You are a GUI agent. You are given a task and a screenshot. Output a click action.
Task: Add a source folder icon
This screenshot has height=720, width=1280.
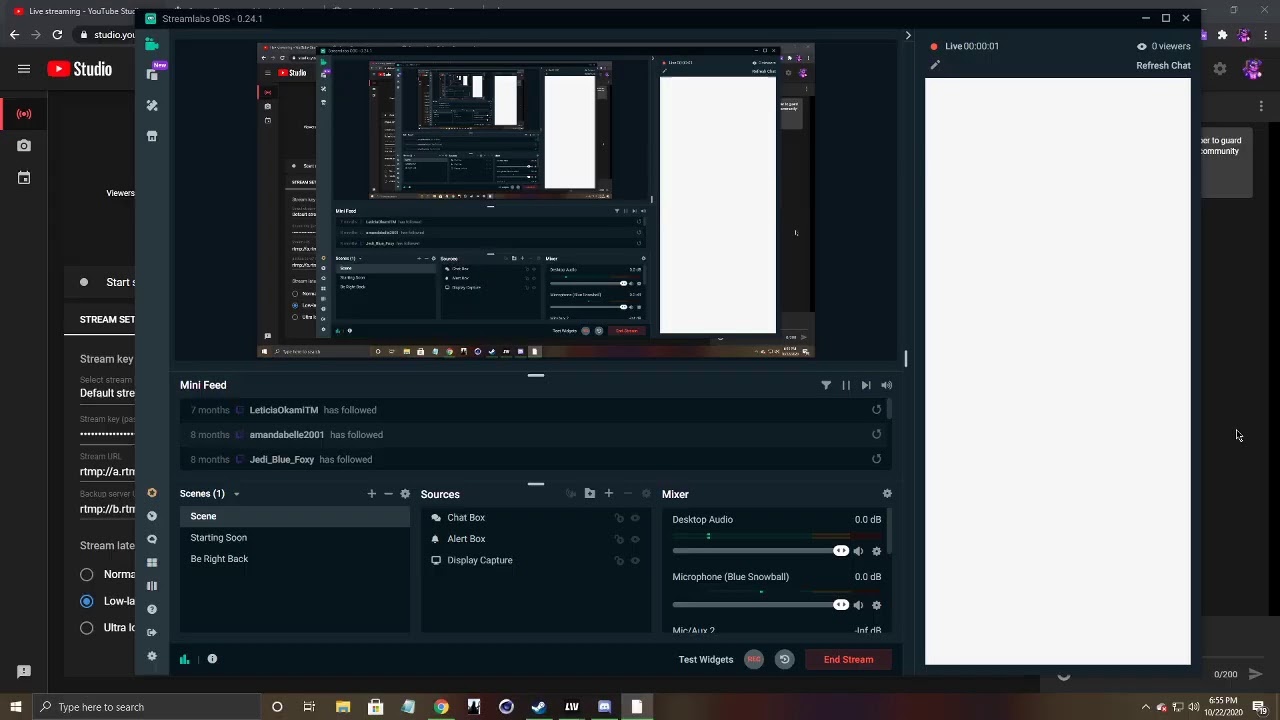(x=590, y=494)
